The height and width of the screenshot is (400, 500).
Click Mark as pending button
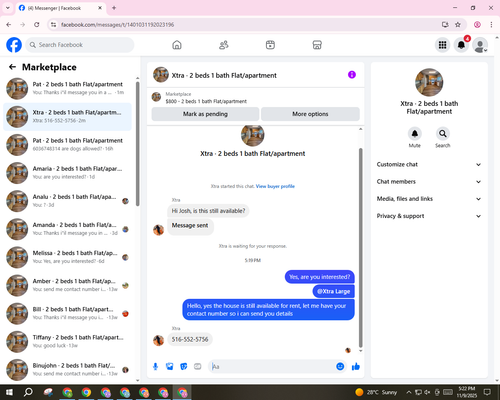[205, 114]
